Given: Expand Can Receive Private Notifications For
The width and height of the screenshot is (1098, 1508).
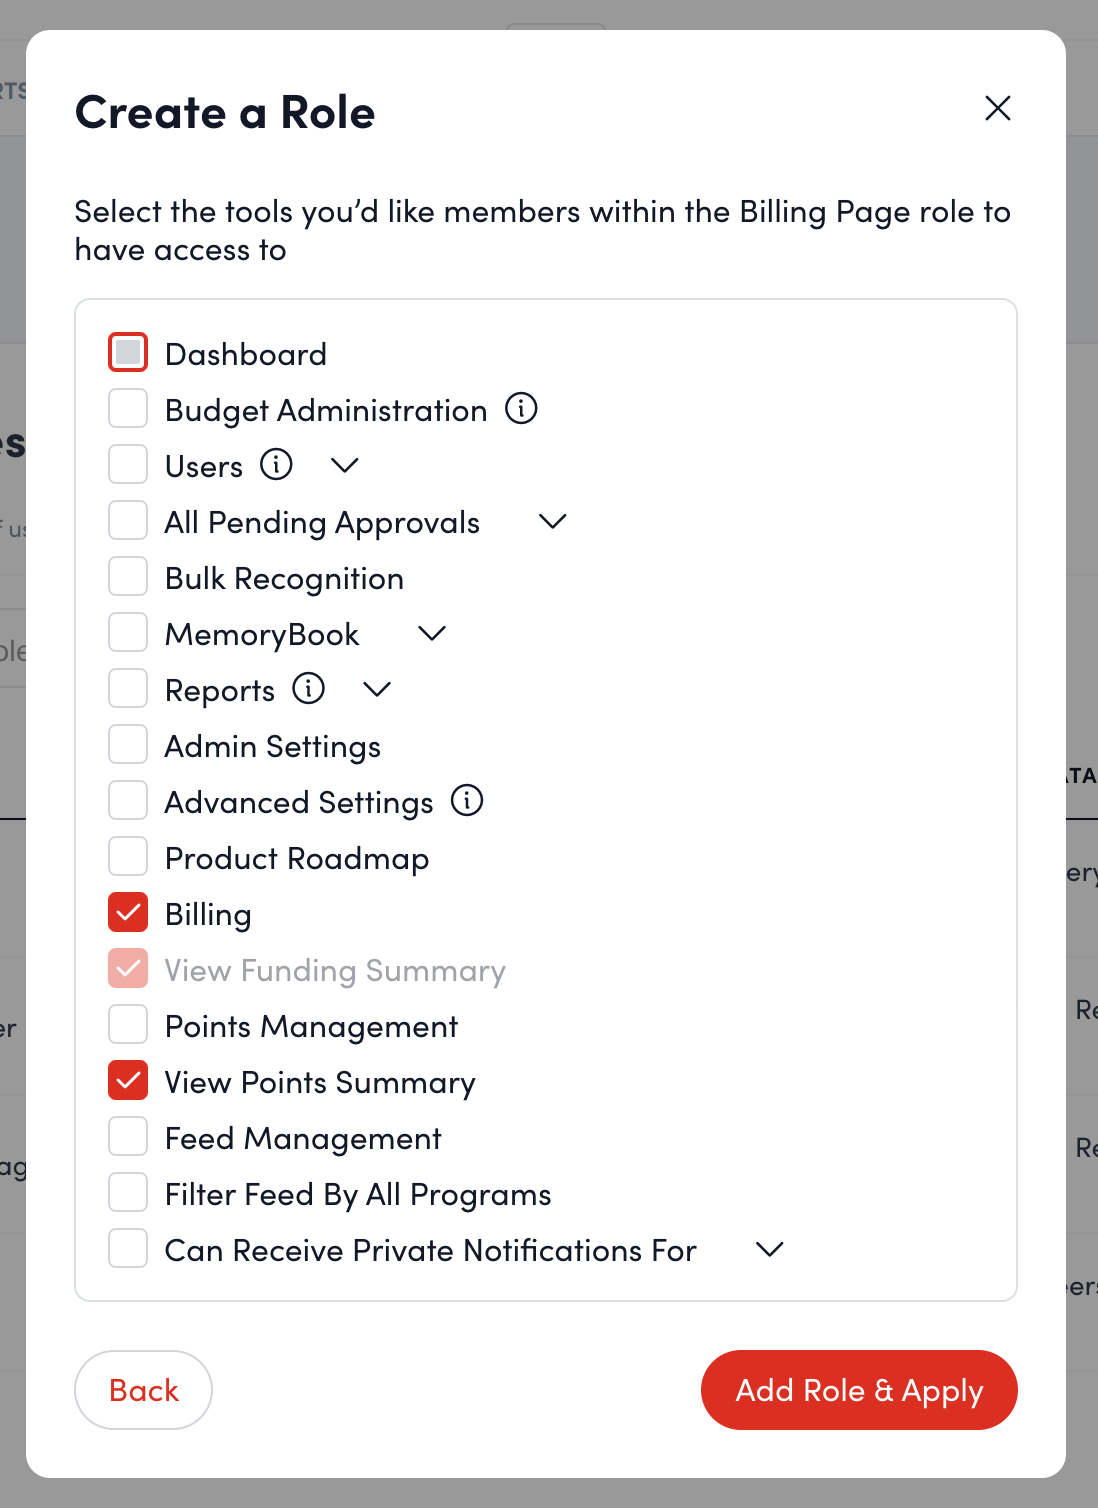Looking at the screenshot, I should (769, 1249).
